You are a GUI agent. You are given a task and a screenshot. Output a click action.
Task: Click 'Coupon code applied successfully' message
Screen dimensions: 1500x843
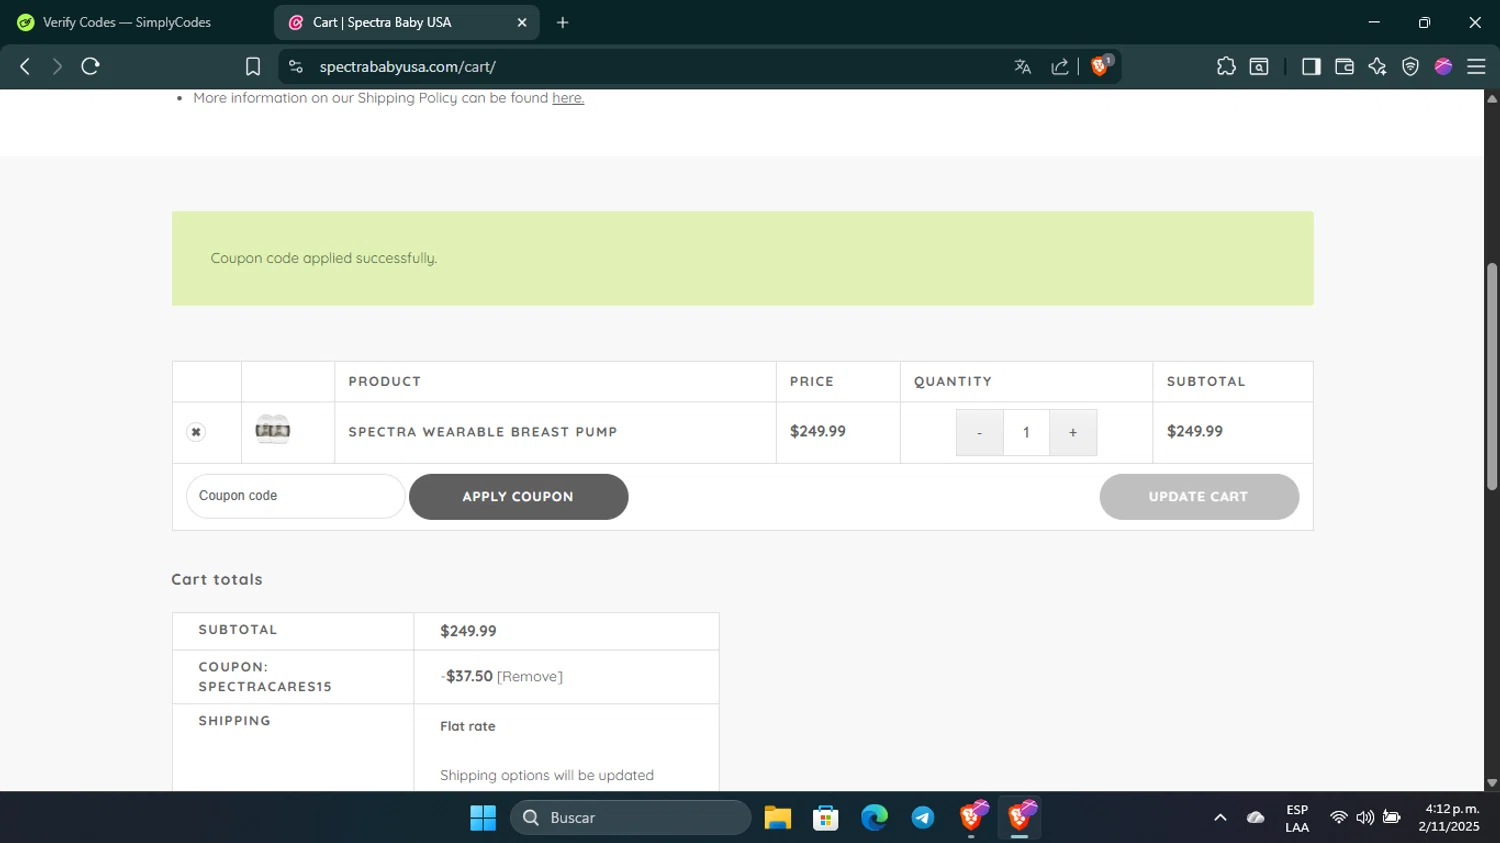point(323,258)
